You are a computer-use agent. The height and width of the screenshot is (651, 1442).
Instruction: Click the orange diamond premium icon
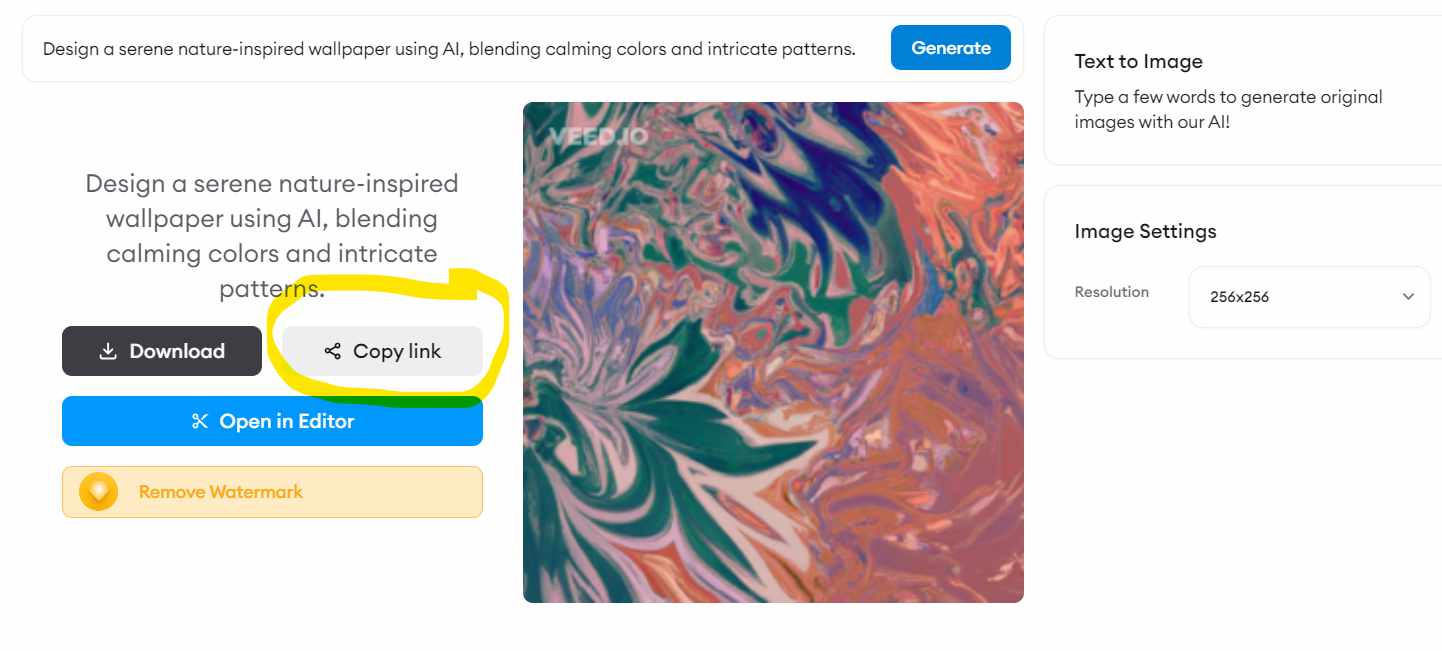(99, 492)
